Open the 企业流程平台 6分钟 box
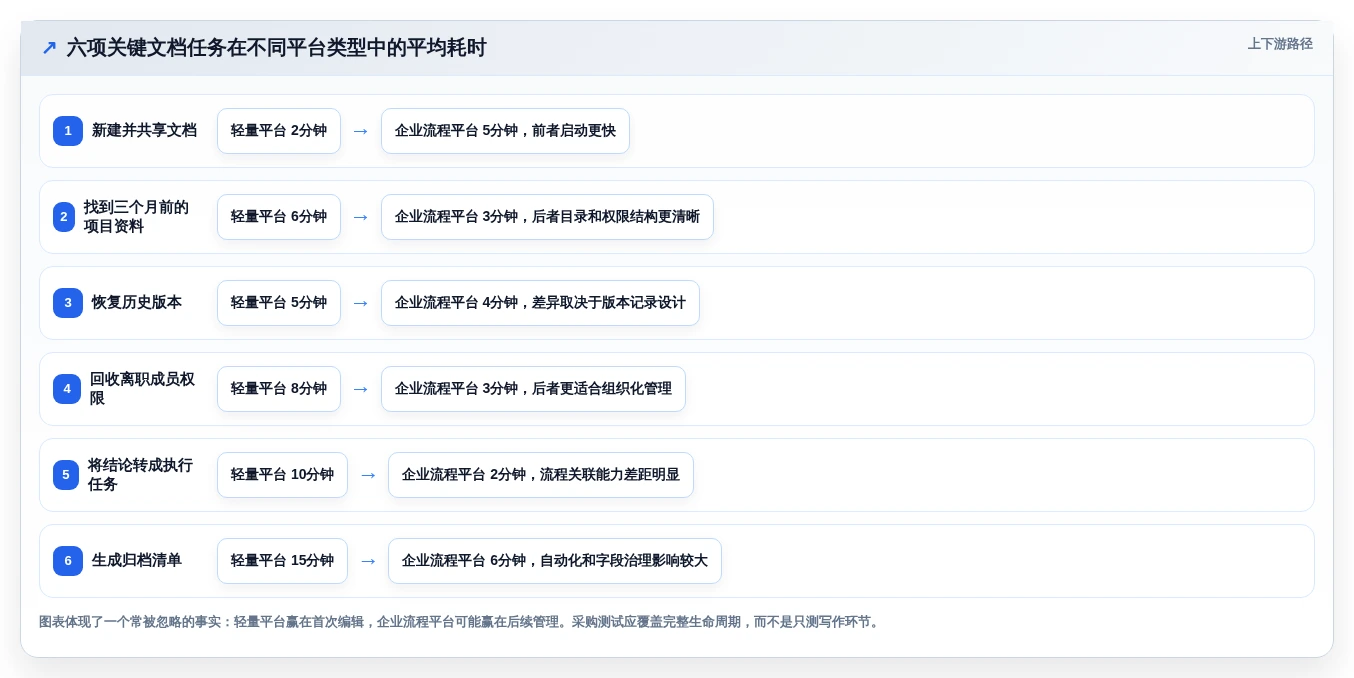 pos(555,561)
